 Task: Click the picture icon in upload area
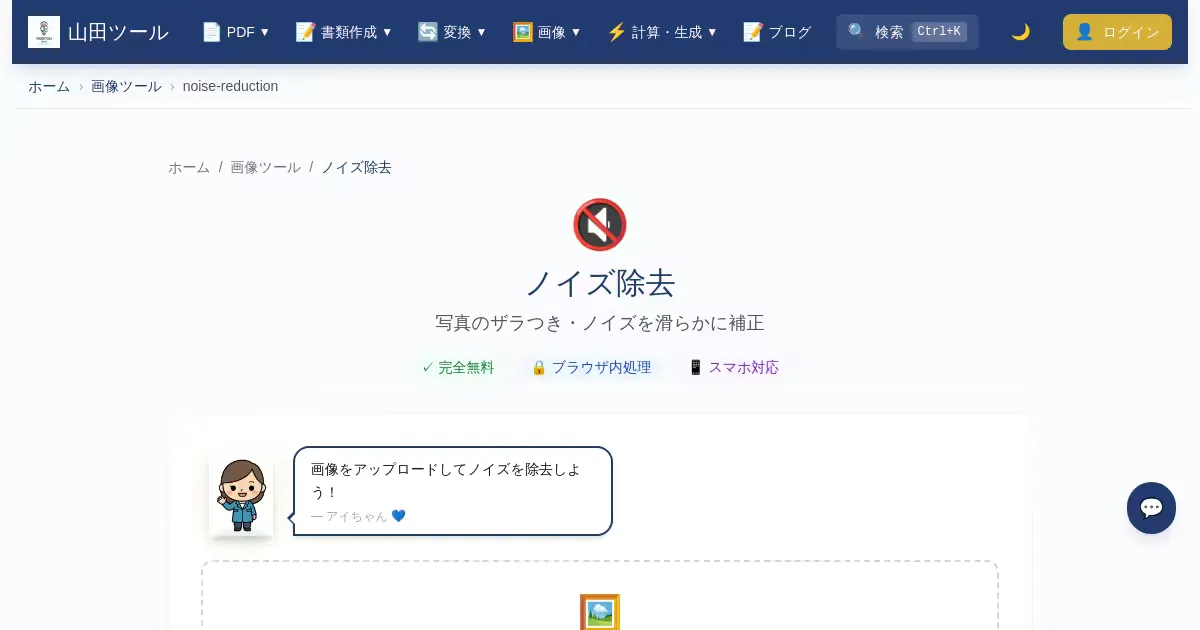(599, 612)
